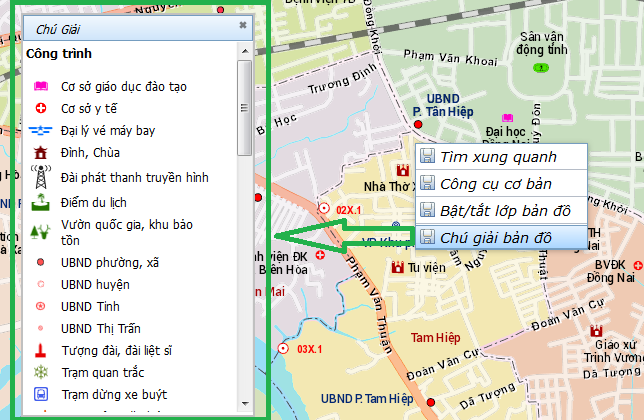Click the Đình, Chùa legend label
Viewport: 644px width, 420px height.
[x=90, y=152]
